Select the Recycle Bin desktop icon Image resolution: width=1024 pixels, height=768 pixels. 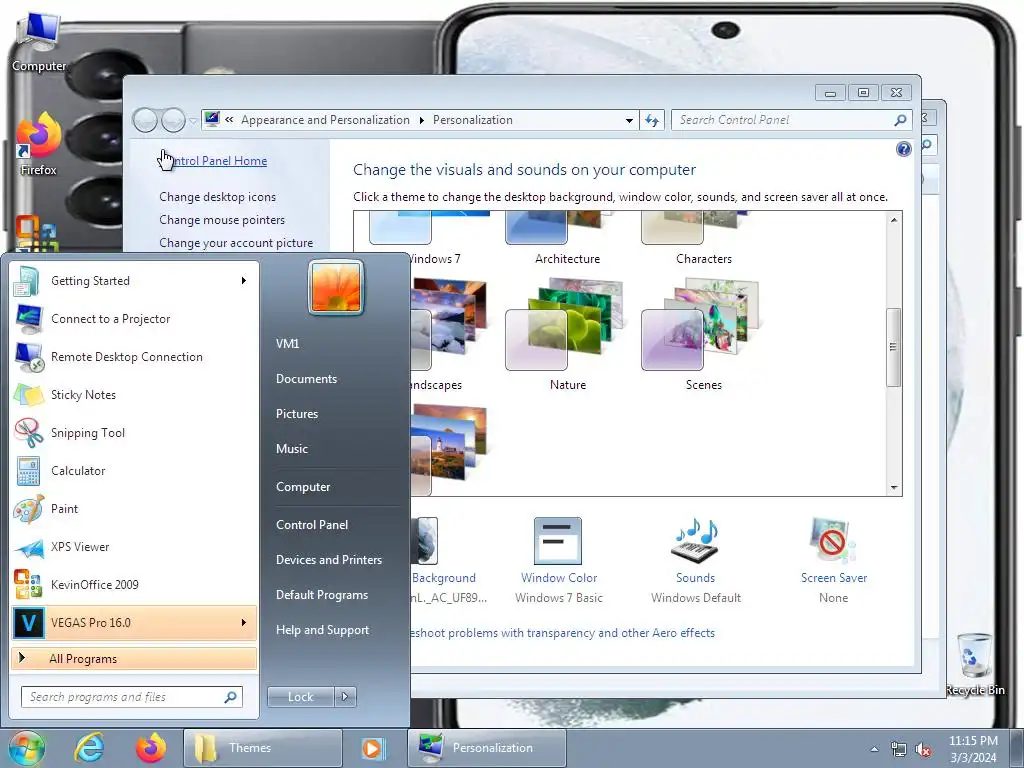(x=975, y=664)
